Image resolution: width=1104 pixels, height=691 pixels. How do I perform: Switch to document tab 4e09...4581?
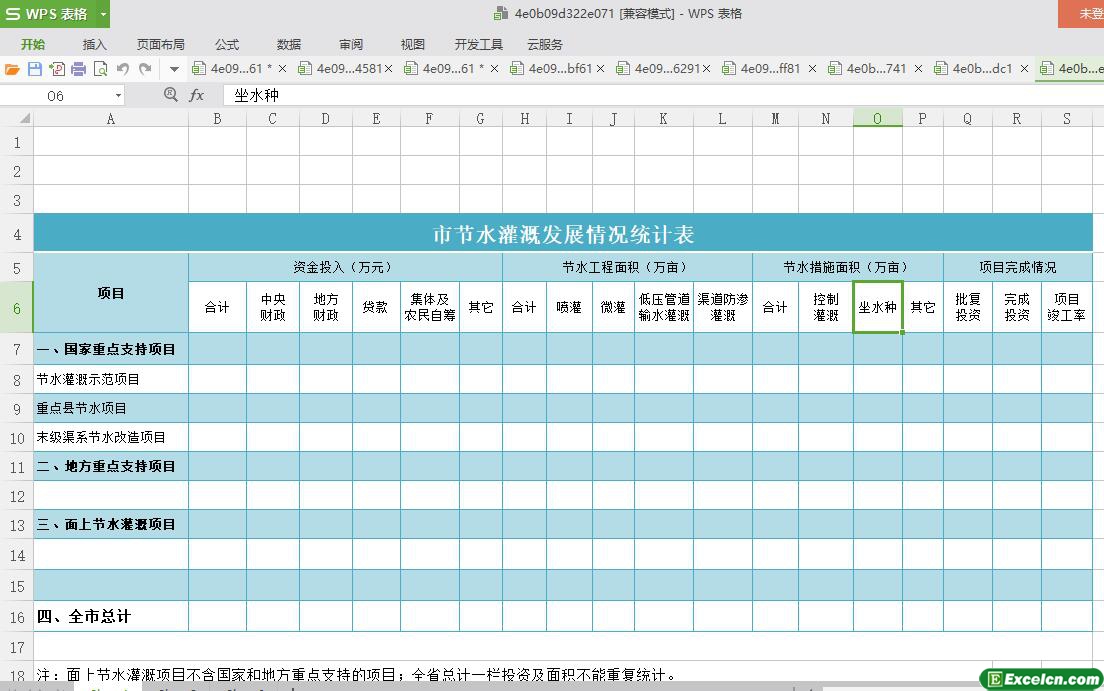(348, 69)
